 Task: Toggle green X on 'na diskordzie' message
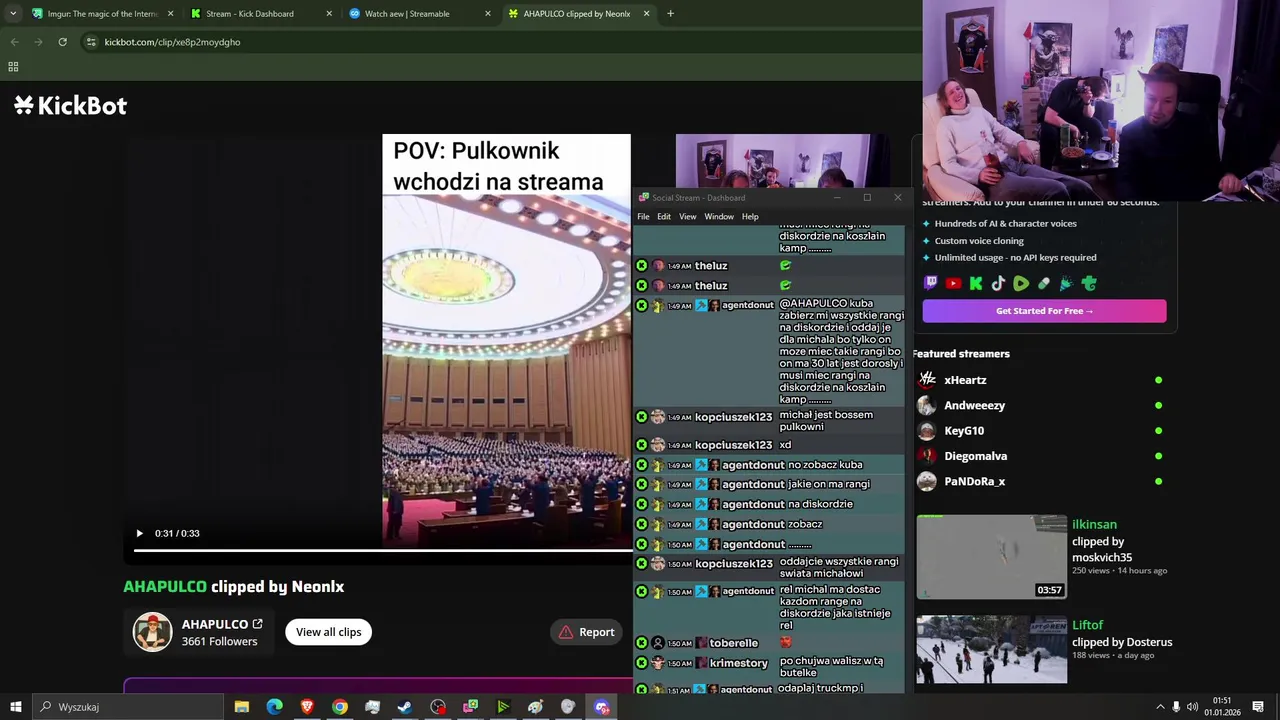point(642,505)
